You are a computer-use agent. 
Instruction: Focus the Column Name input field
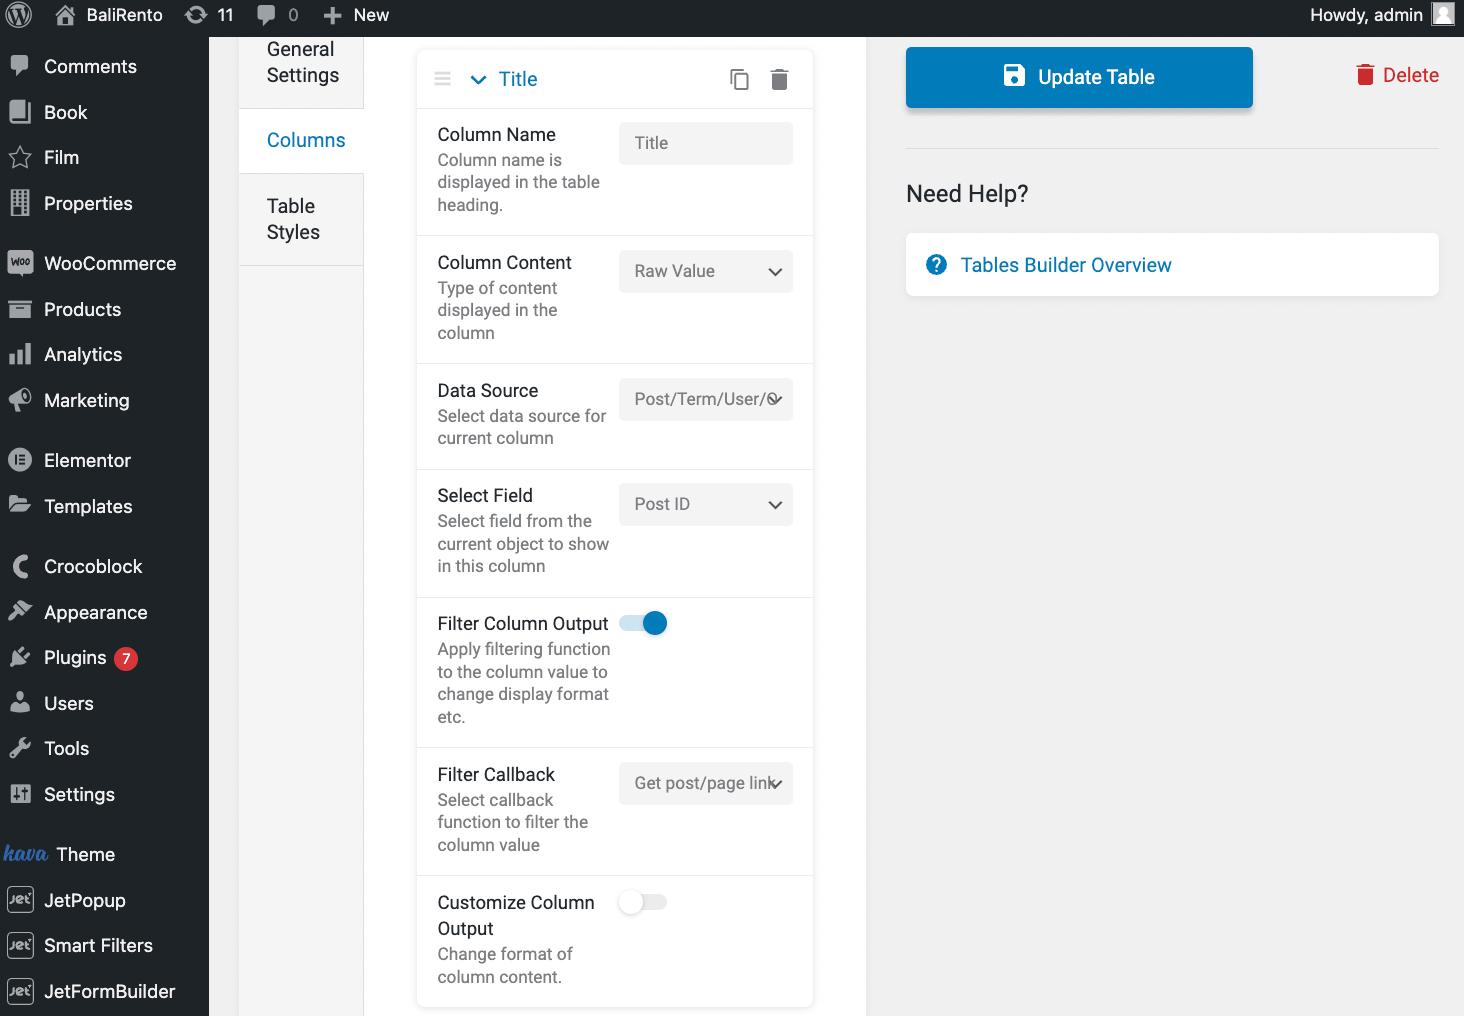[706, 143]
